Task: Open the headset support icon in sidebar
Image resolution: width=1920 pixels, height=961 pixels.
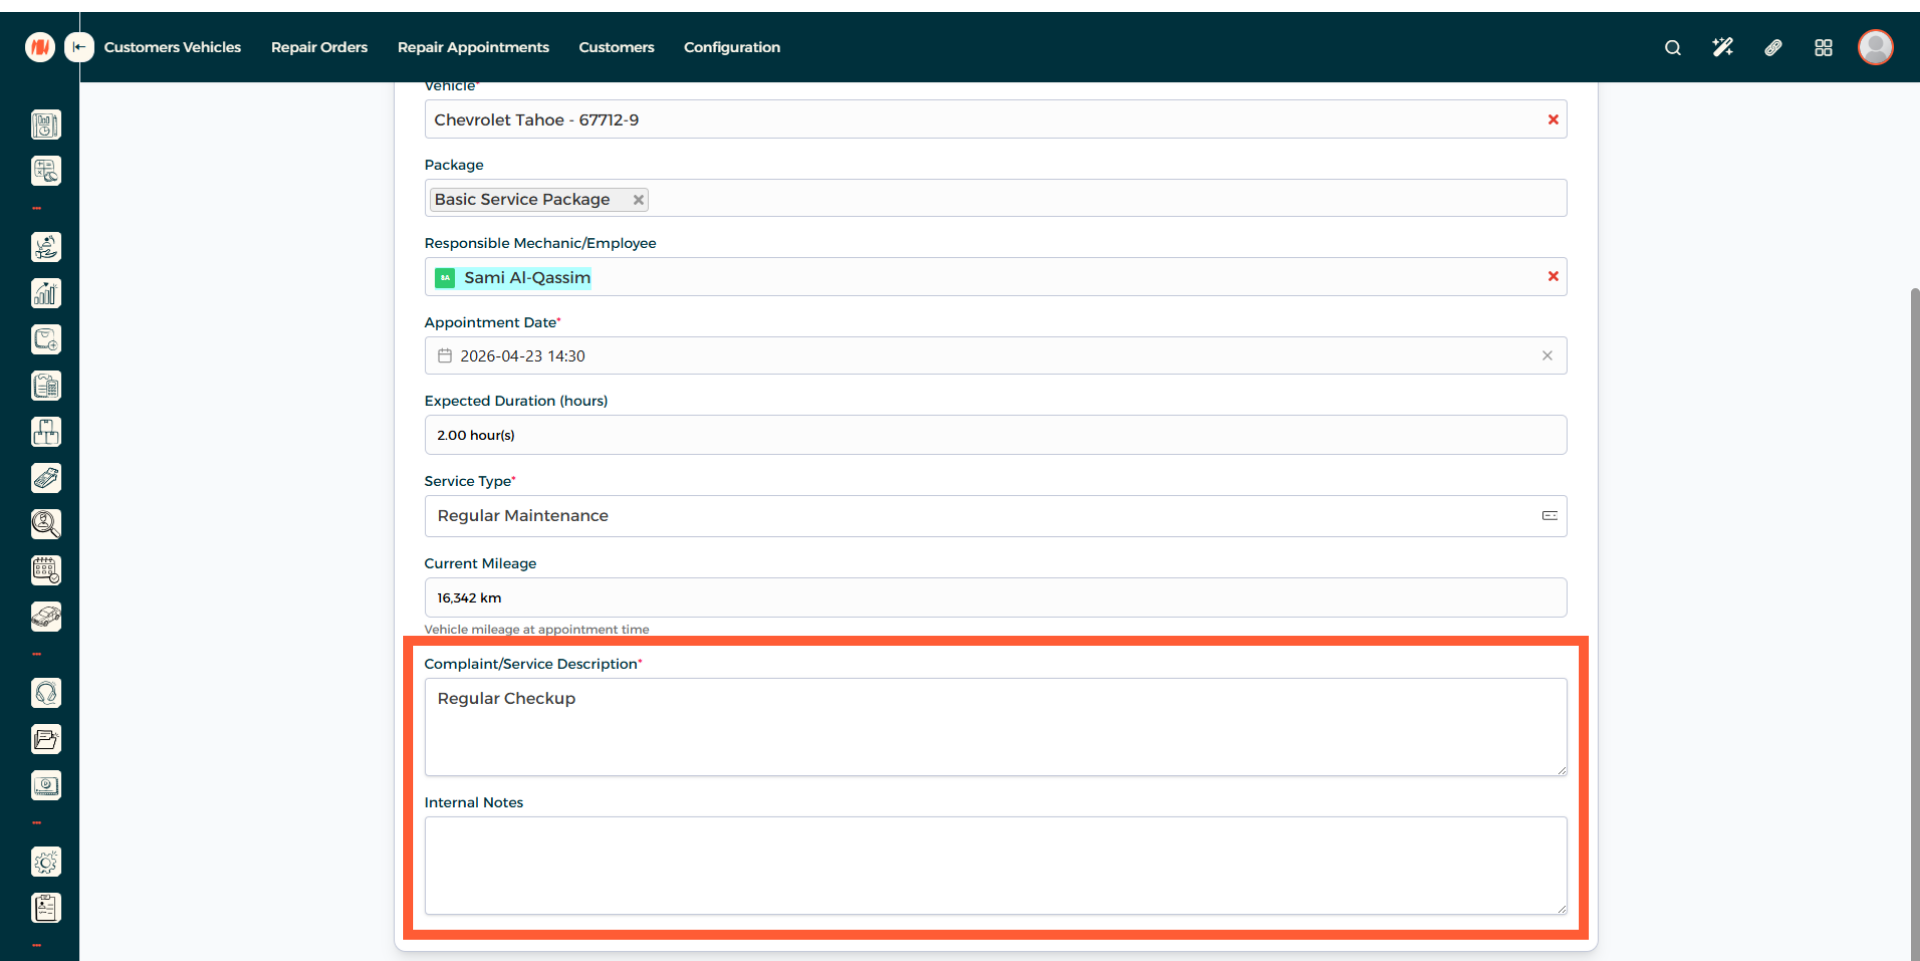Action: point(46,693)
